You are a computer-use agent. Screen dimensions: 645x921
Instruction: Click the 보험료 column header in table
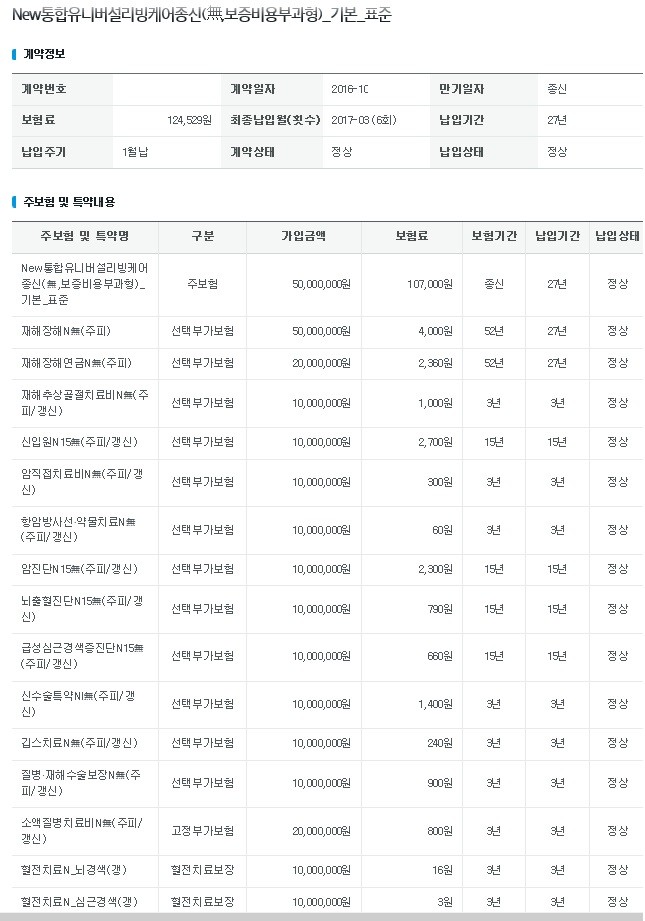point(411,236)
